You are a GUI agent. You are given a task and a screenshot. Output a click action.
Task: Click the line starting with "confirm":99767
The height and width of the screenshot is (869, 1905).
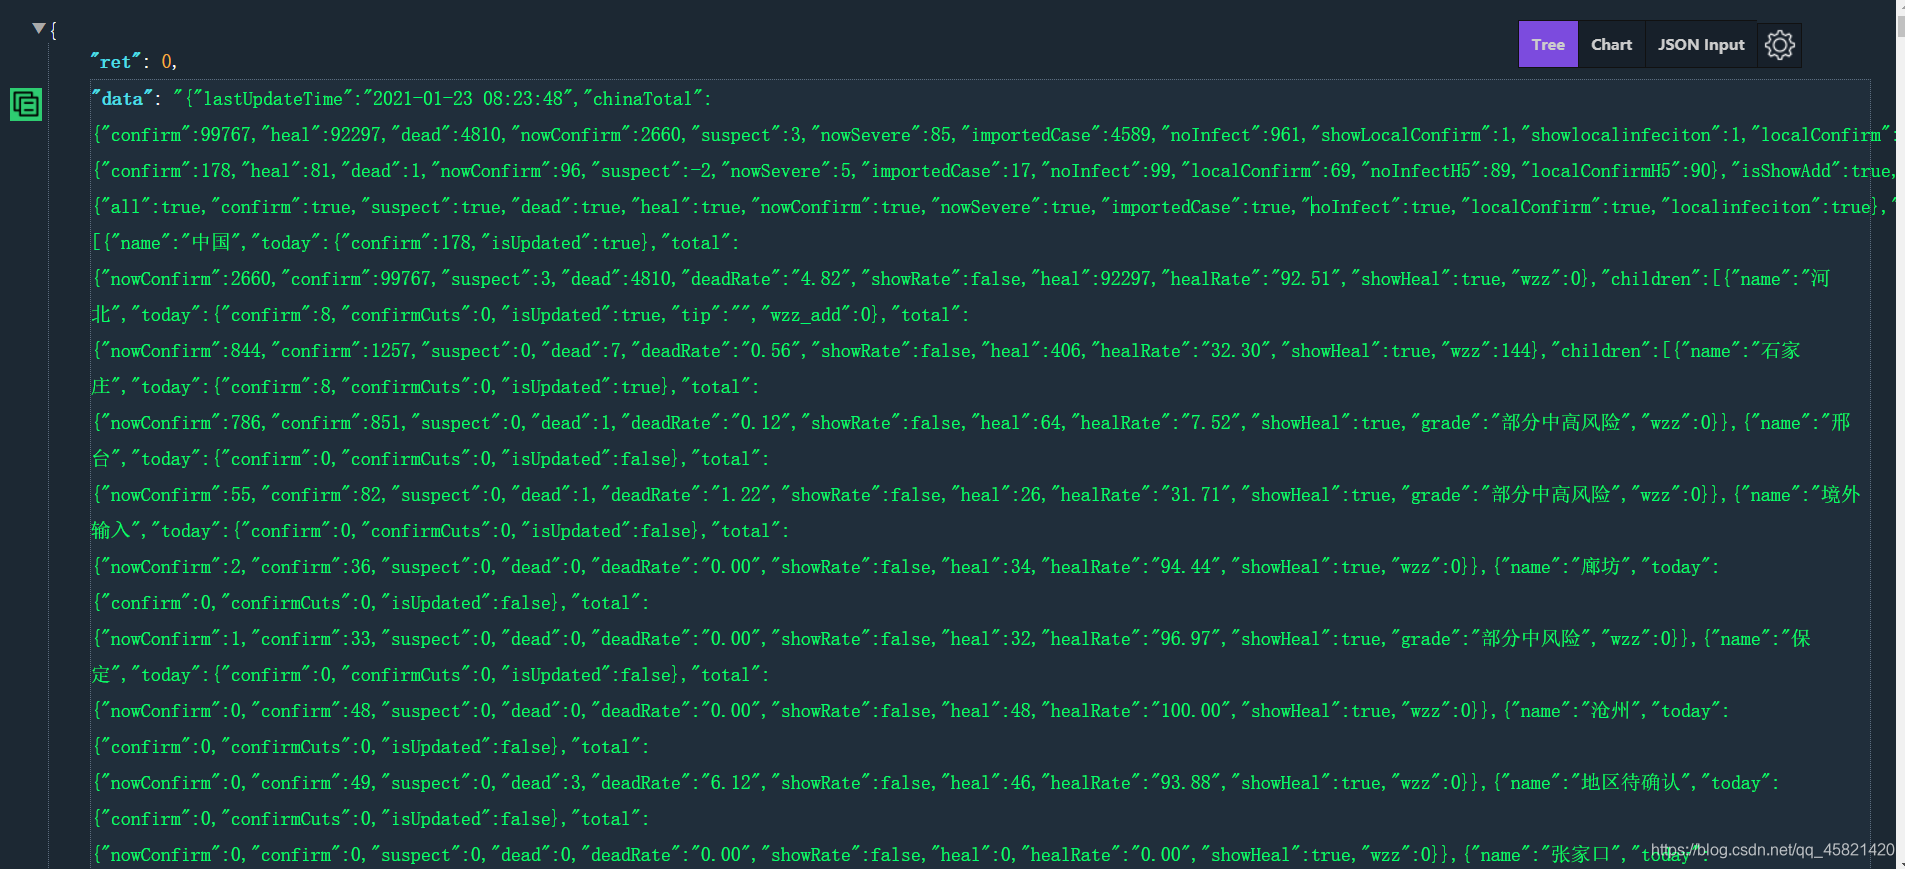tap(992, 135)
